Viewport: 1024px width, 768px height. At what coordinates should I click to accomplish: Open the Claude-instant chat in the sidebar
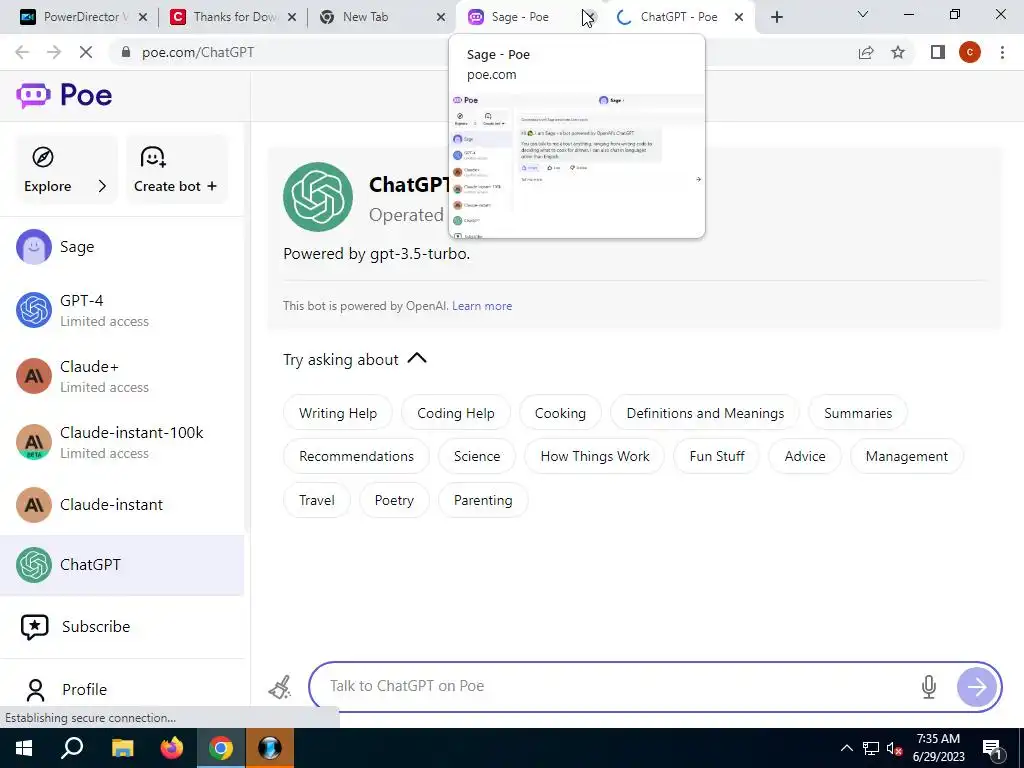coord(122,505)
